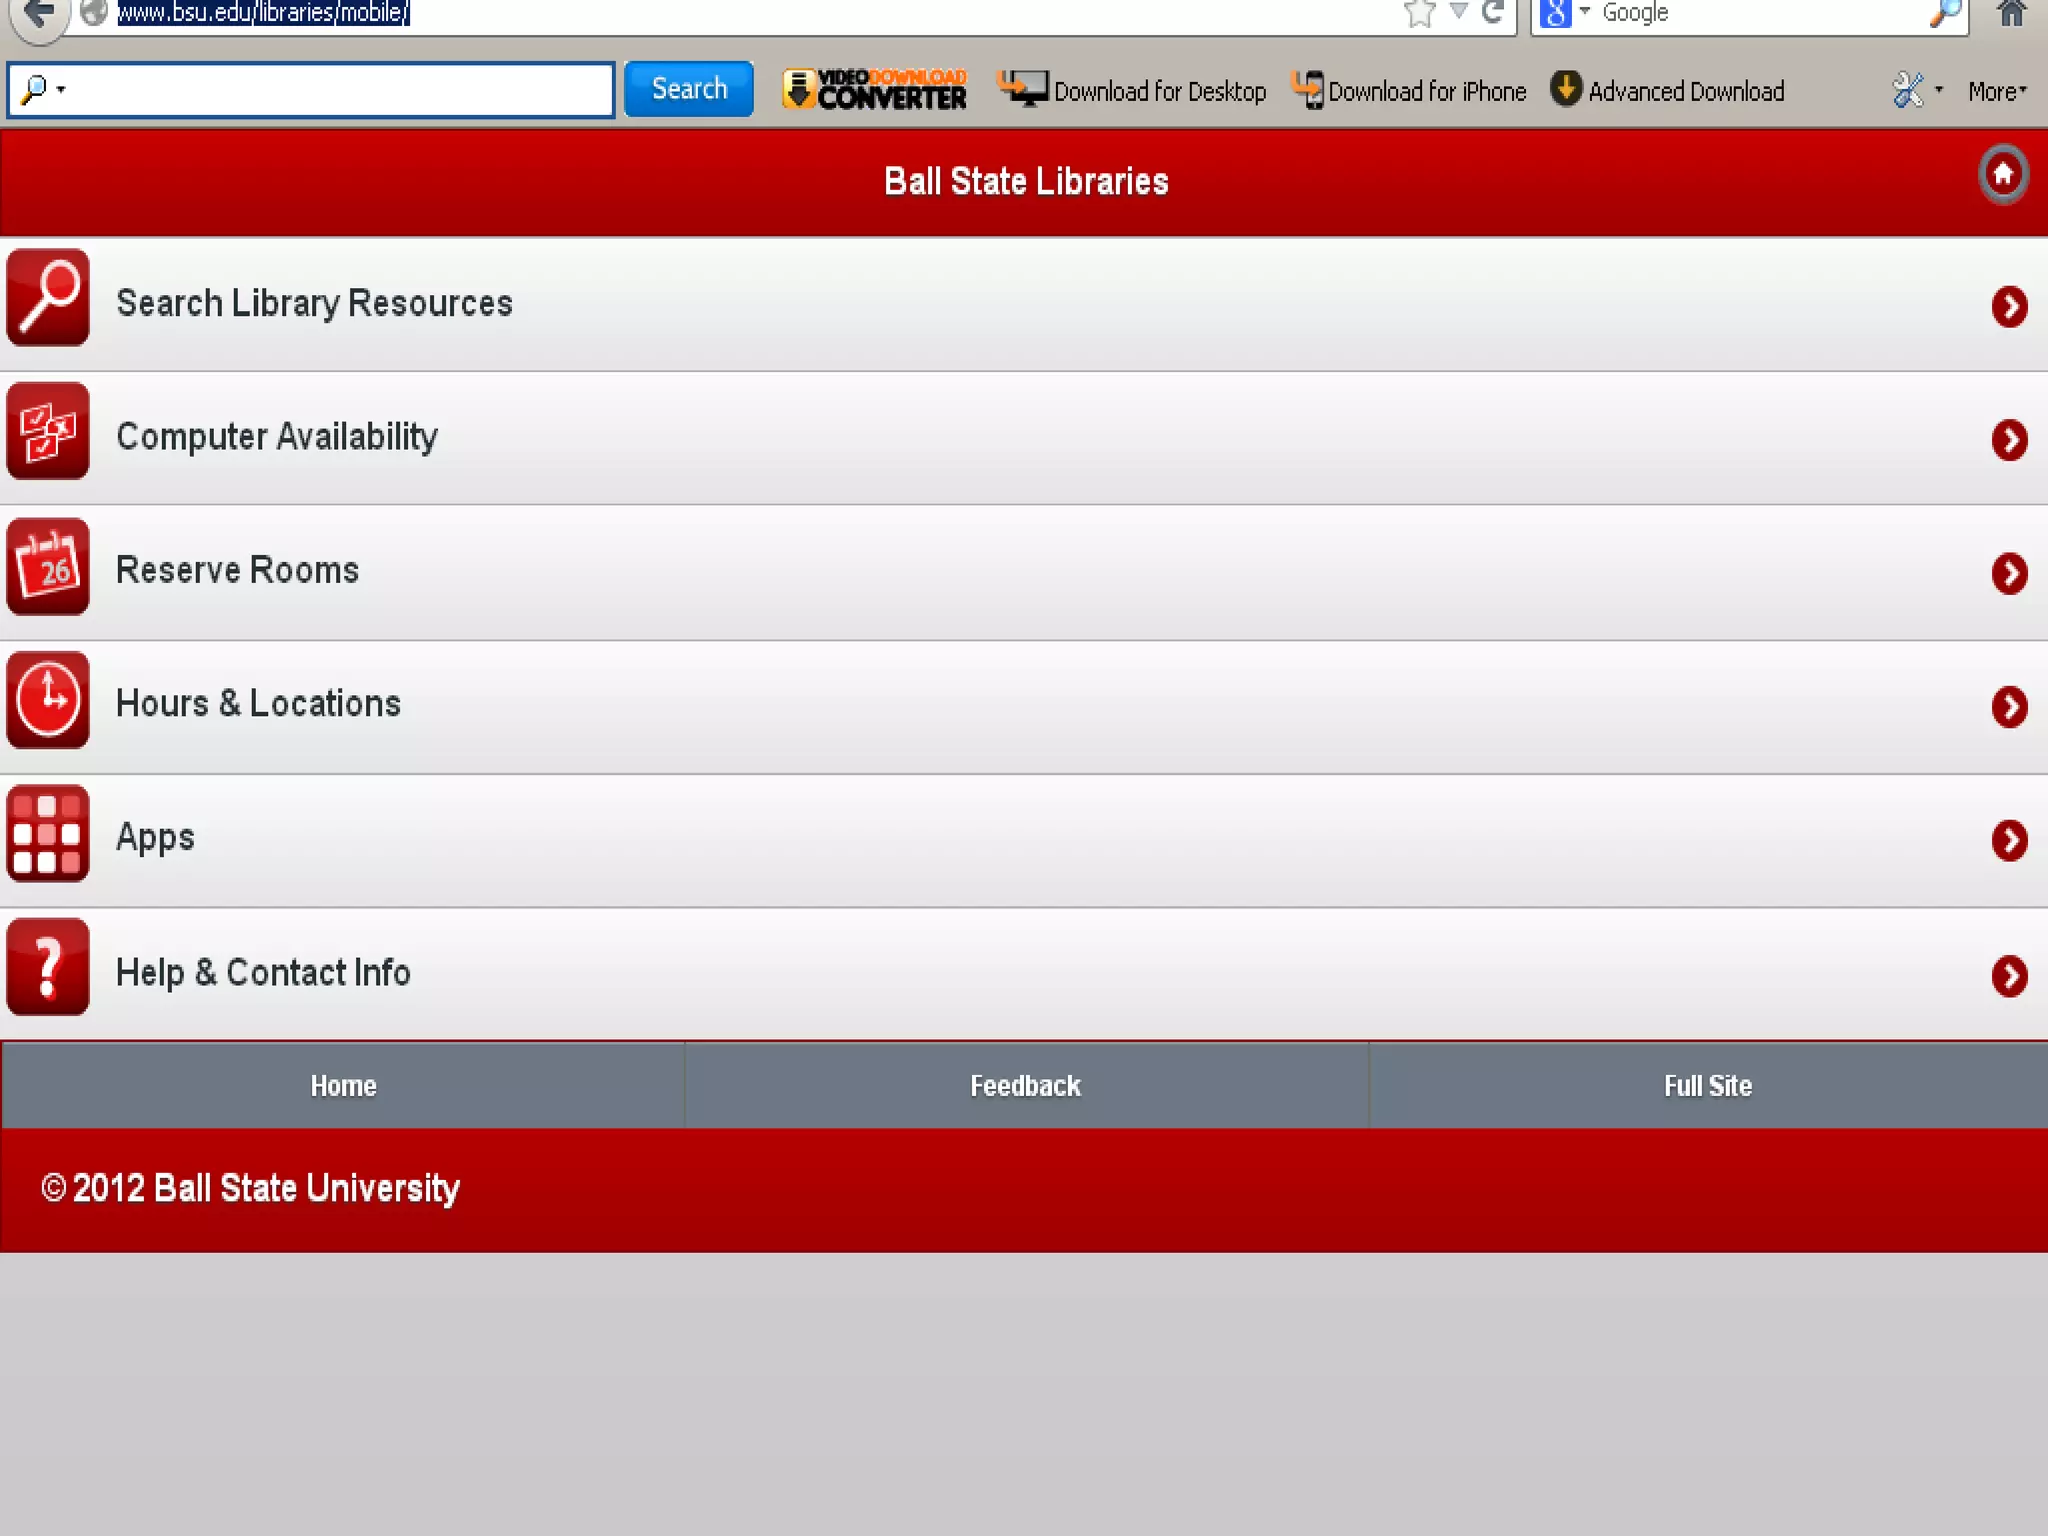
Task: Click the Reserve Rooms calendar icon
Action: [48, 567]
